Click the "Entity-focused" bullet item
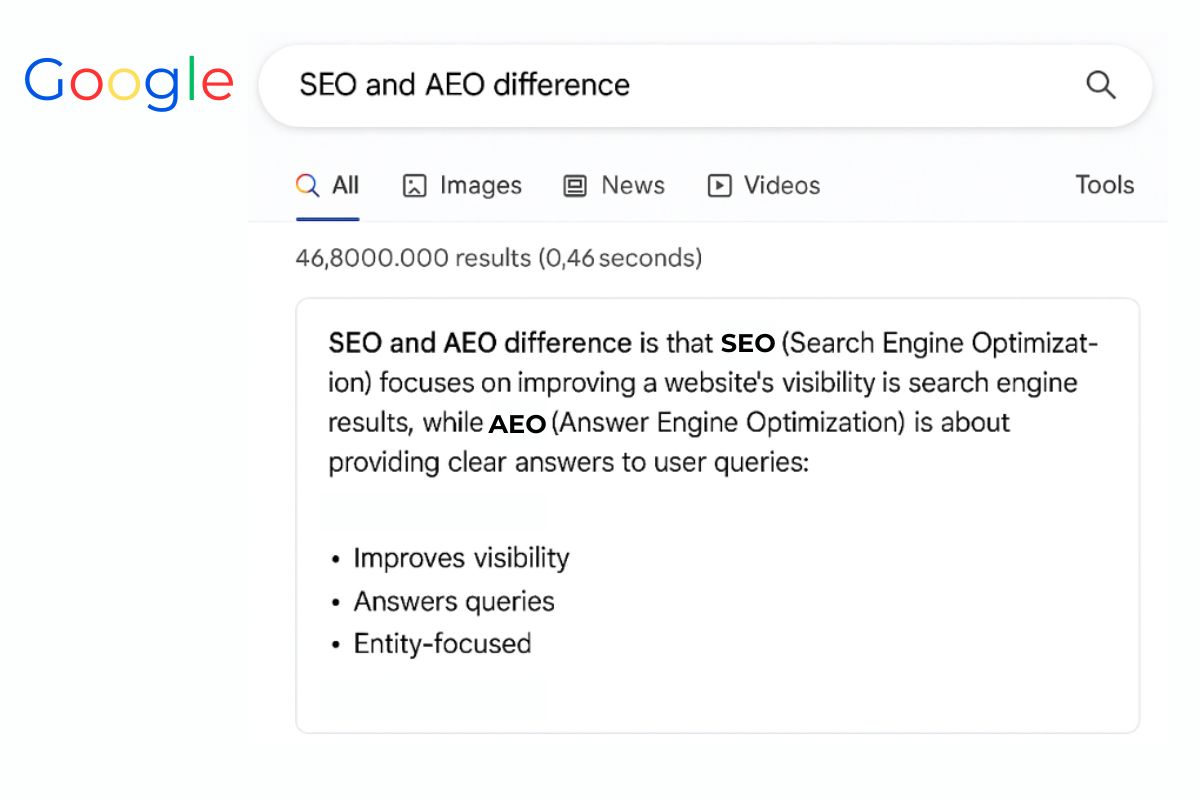Screen dimensions: 1200x800 442,644
